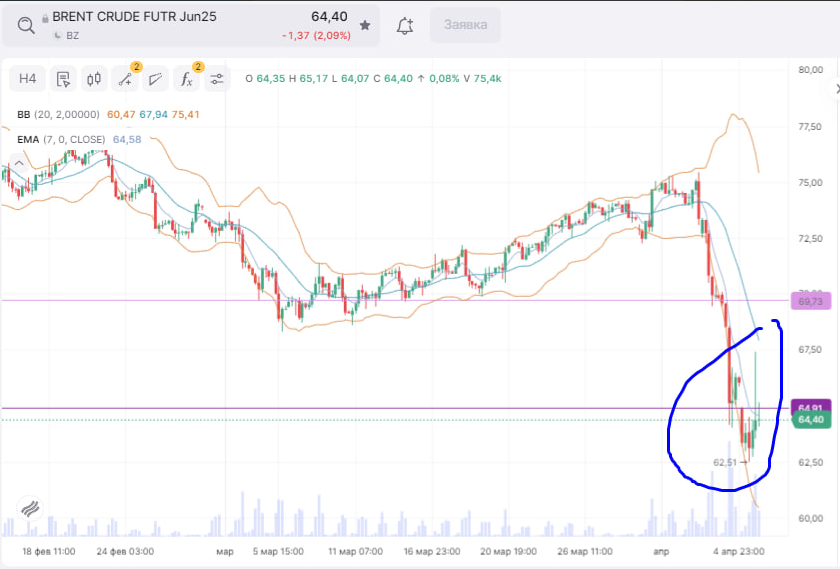The image size is (840, 569).
Task: Click the green 64,40 current price tag
Action: 808,420
